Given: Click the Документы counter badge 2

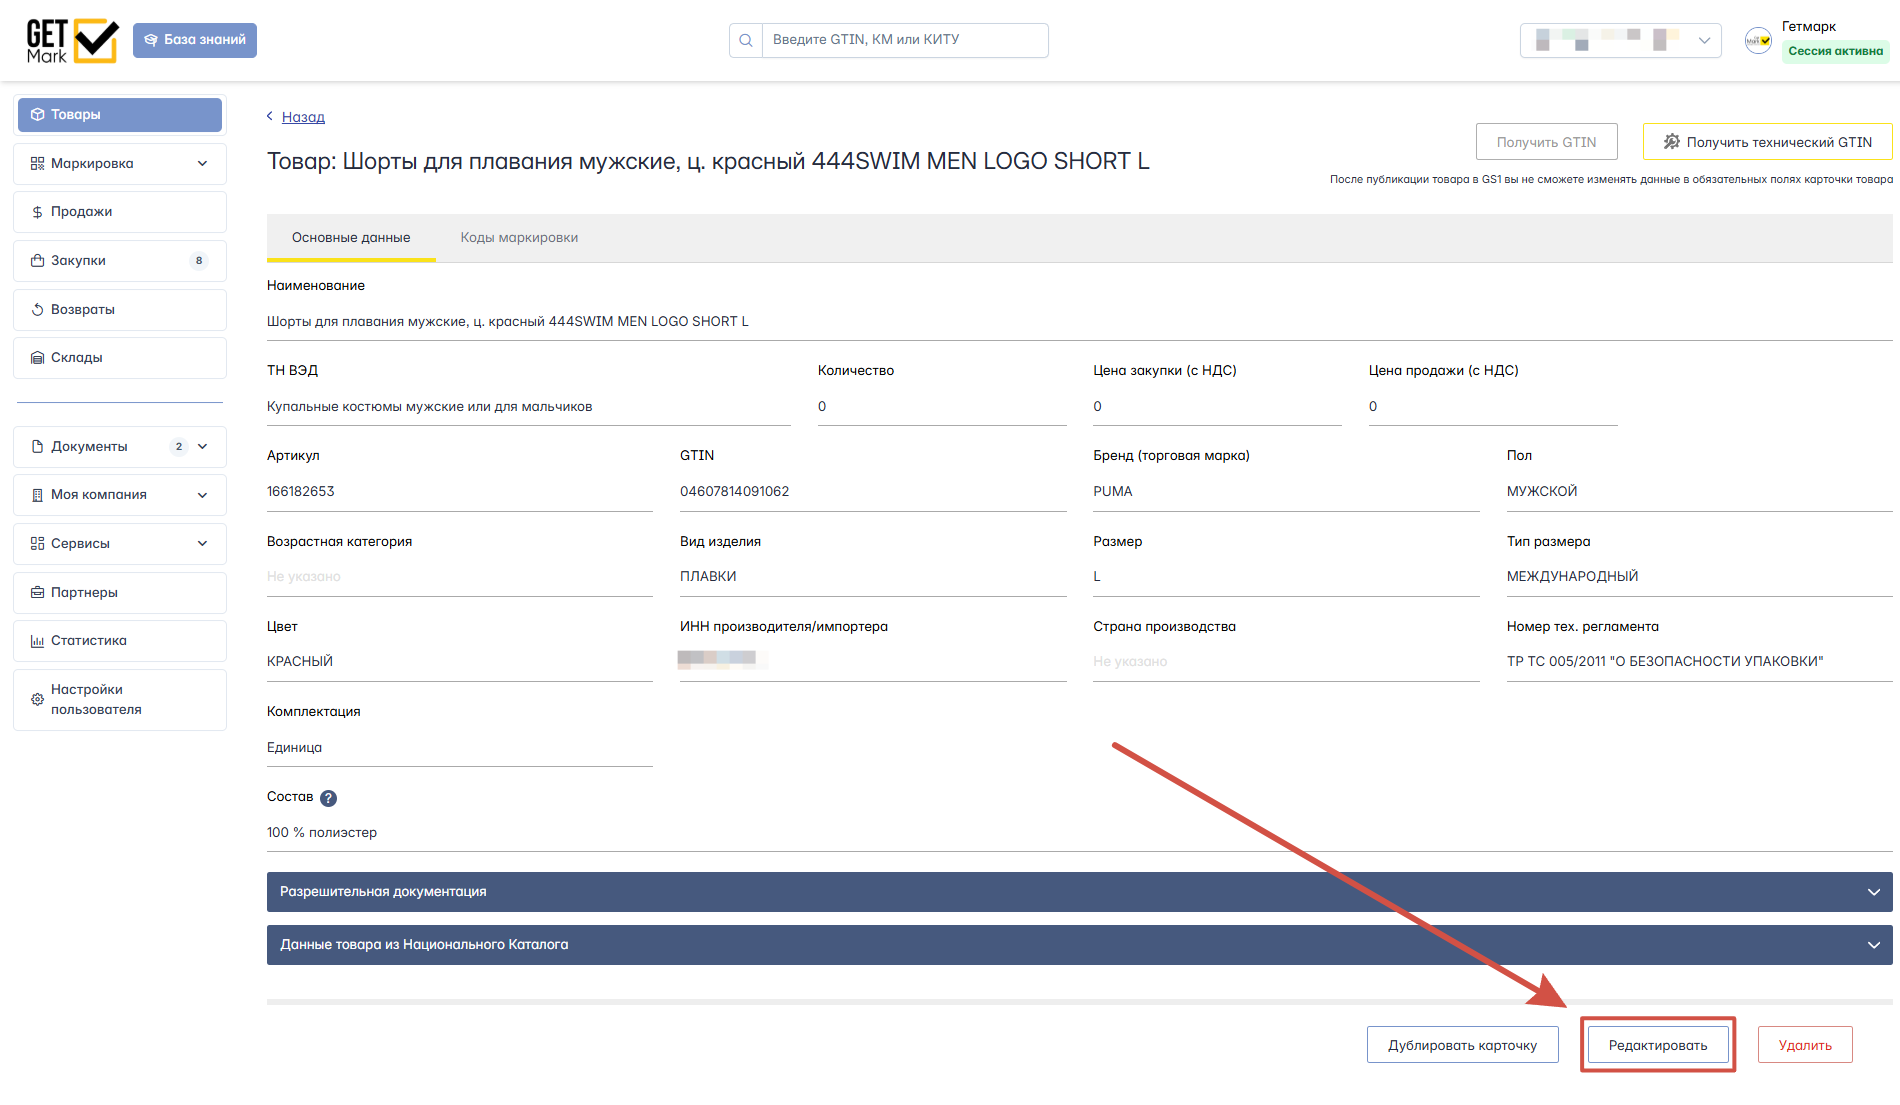Looking at the screenshot, I should coord(179,447).
